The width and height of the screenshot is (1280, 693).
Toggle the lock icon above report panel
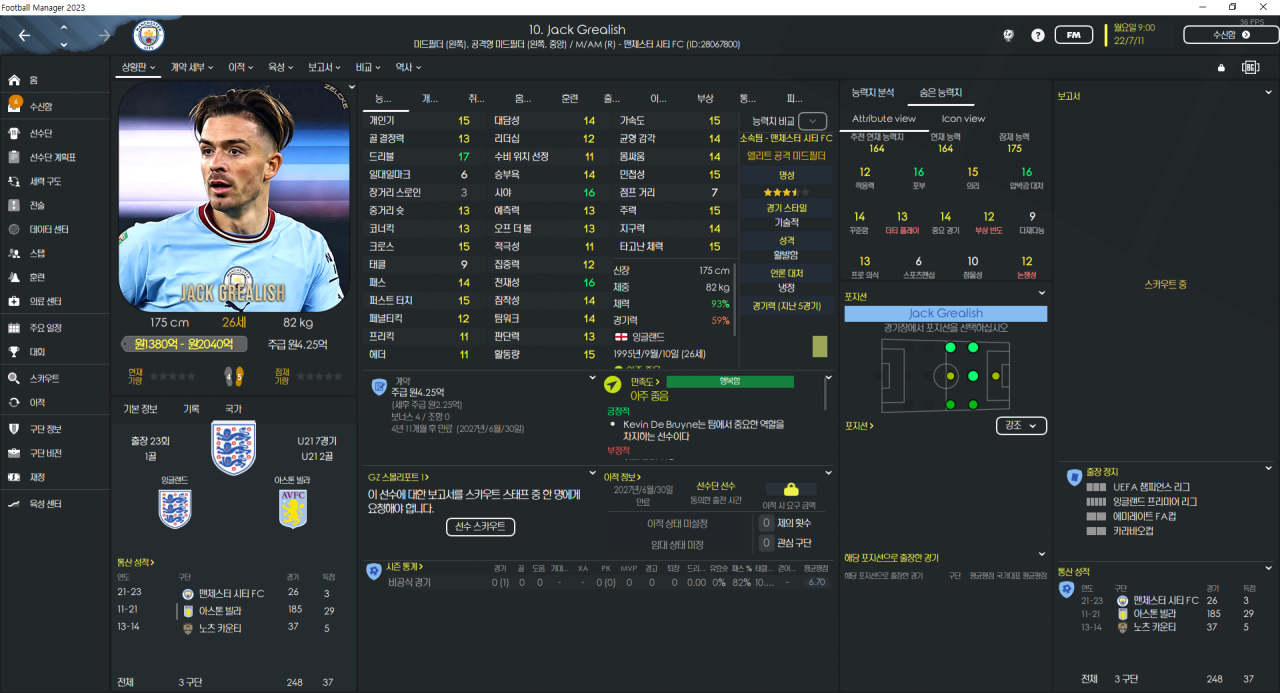[x=1221, y=68]
